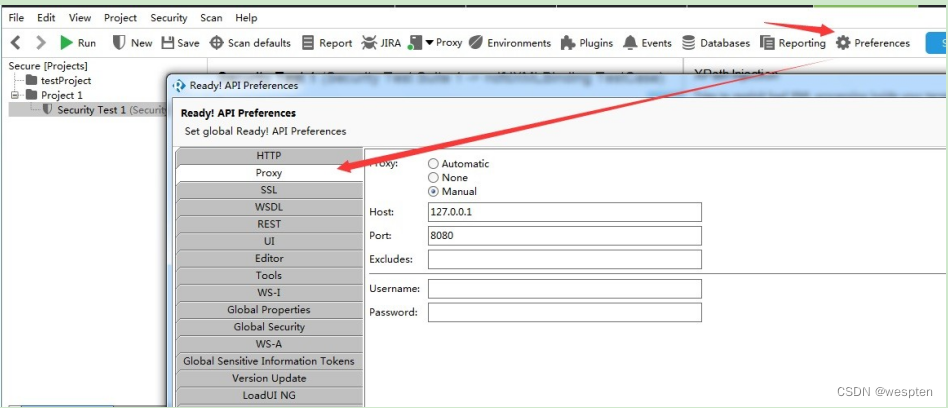
Task: Select the Automatic proxy radio button
Action: coord(433,163)
